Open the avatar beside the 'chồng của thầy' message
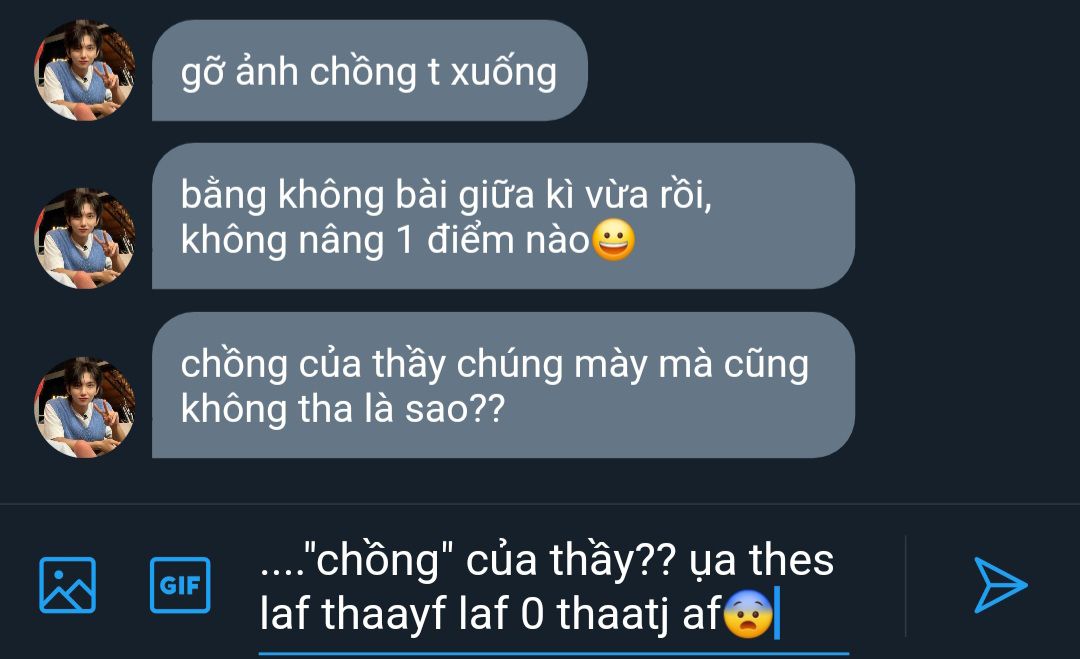Image resolution: width=1080 pixels, height=659 pixels. point(85,407)
